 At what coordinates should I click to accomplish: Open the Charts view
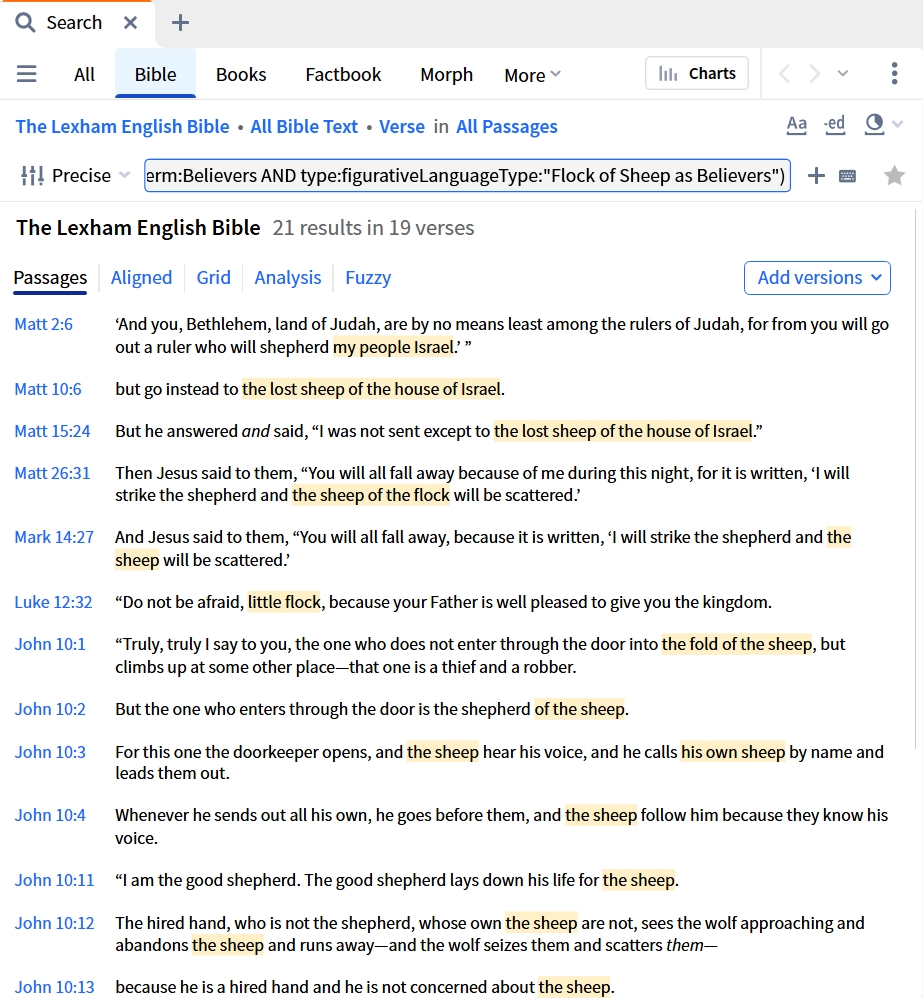(x=697, y=73)
